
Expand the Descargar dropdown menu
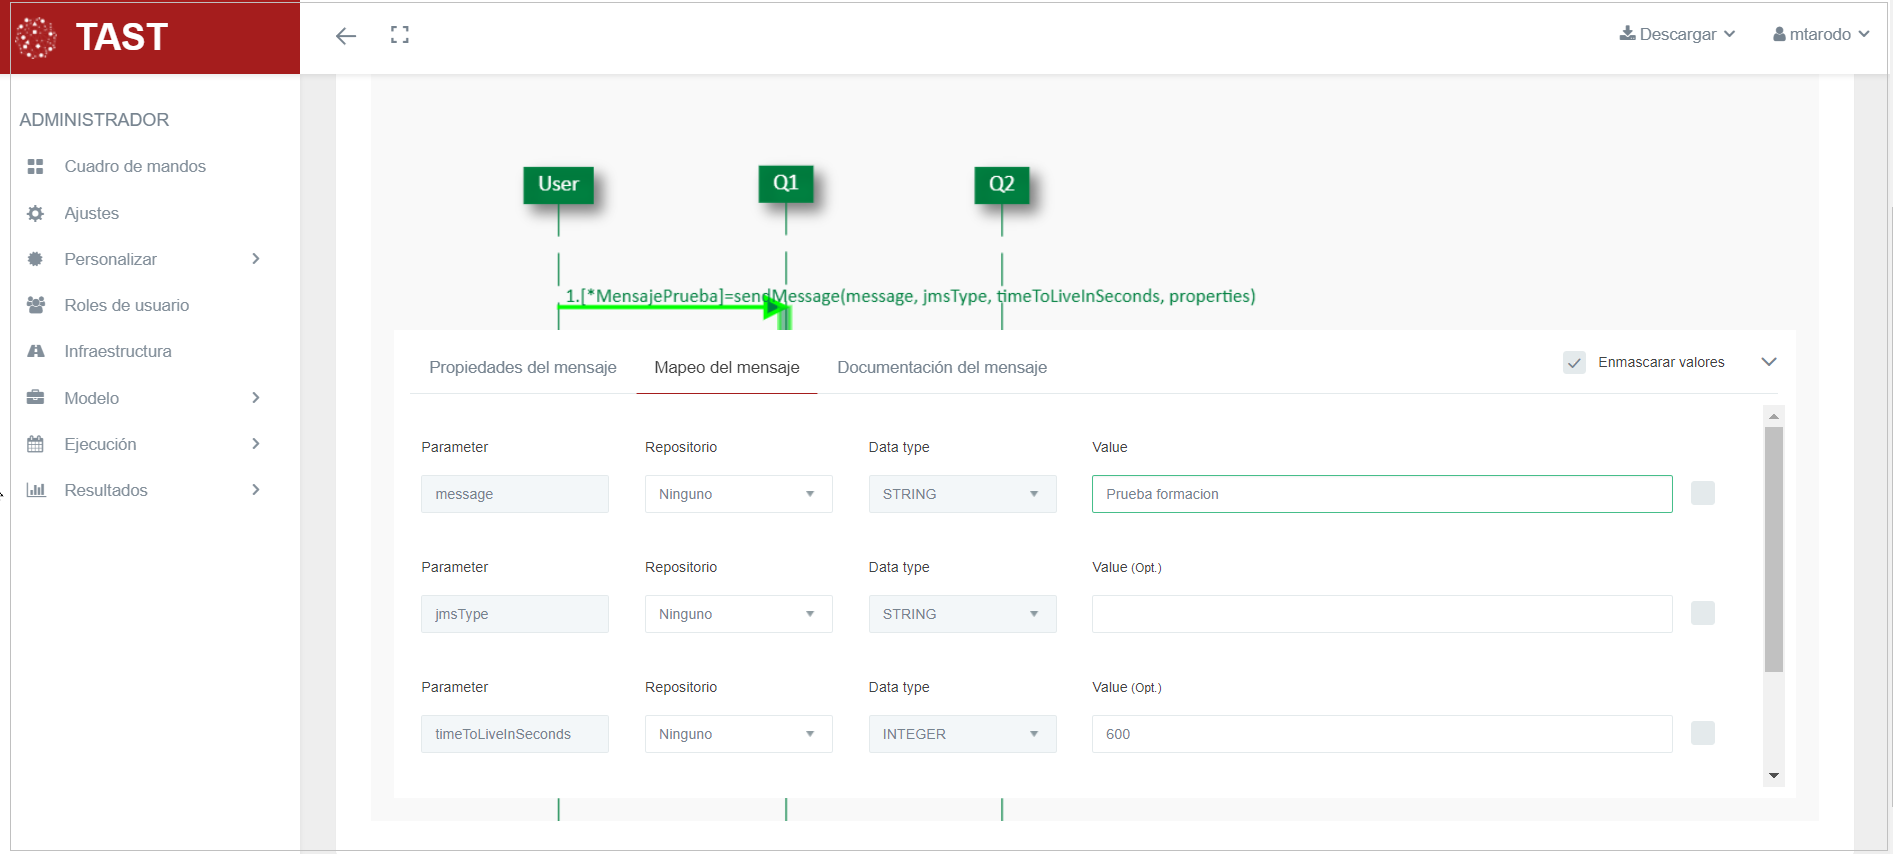(x=1677, y=34)
